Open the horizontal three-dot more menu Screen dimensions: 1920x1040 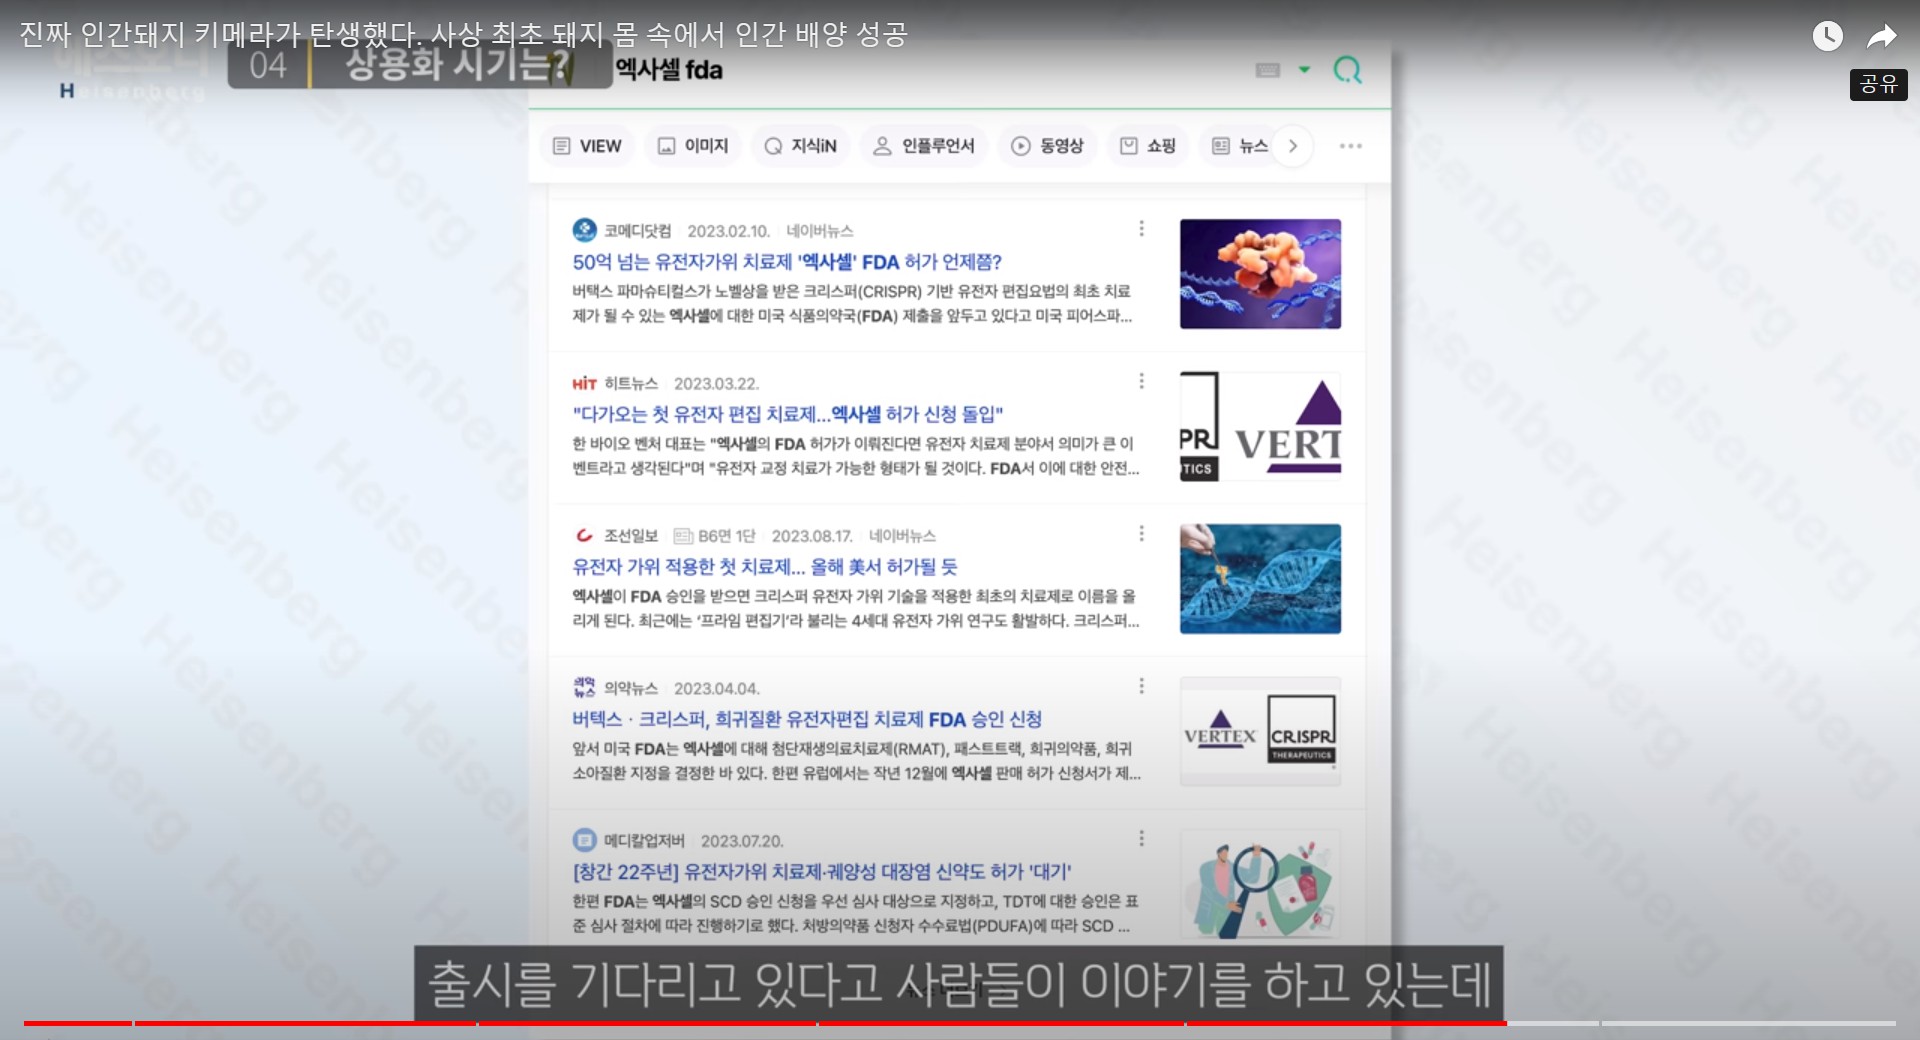[1351, 146]
